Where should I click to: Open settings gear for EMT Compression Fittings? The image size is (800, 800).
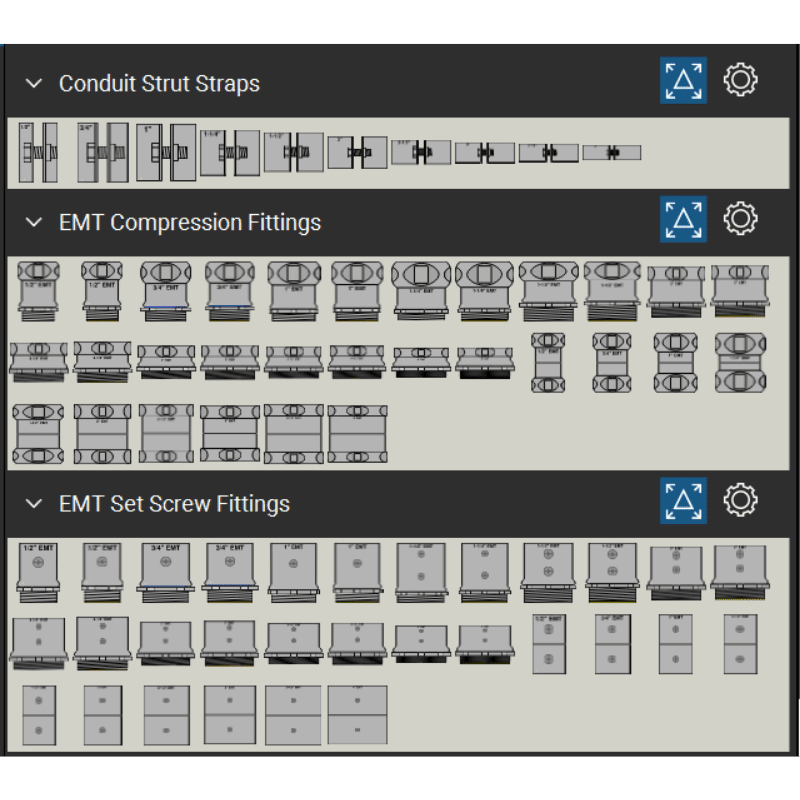(740, 218)
